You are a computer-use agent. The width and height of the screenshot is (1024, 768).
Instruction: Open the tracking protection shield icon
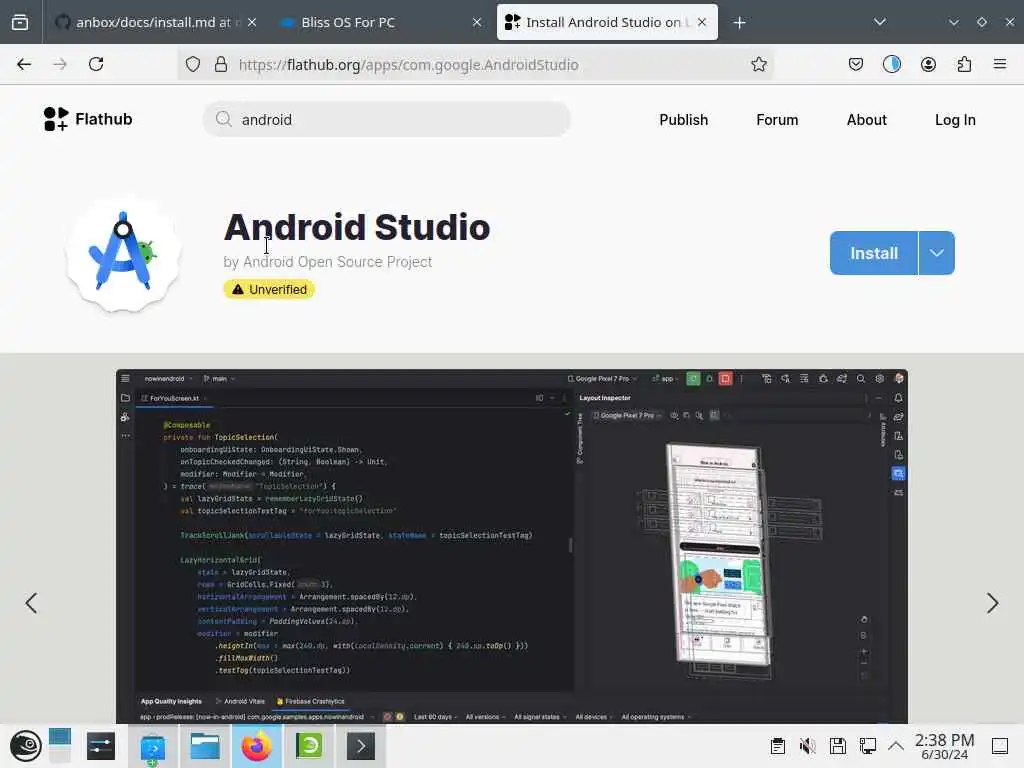click(193, 64)
